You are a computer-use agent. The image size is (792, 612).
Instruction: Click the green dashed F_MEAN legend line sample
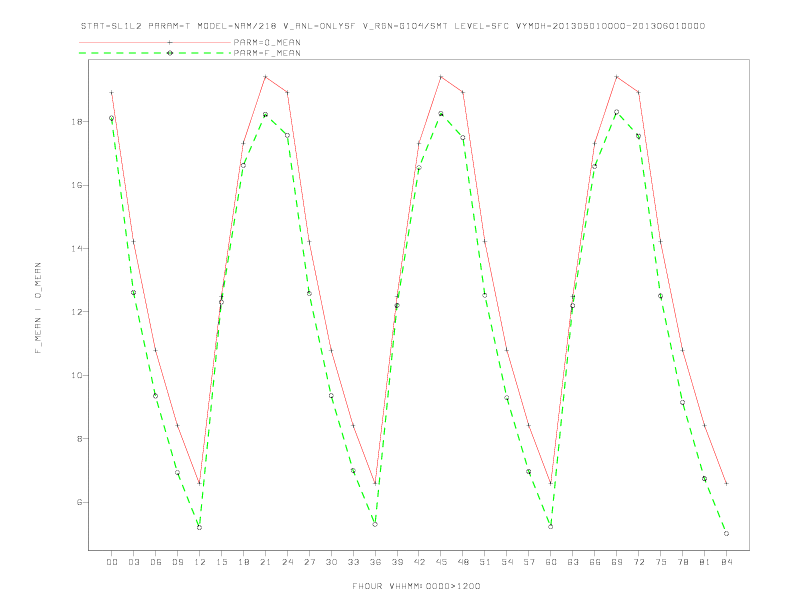point(155,53)
